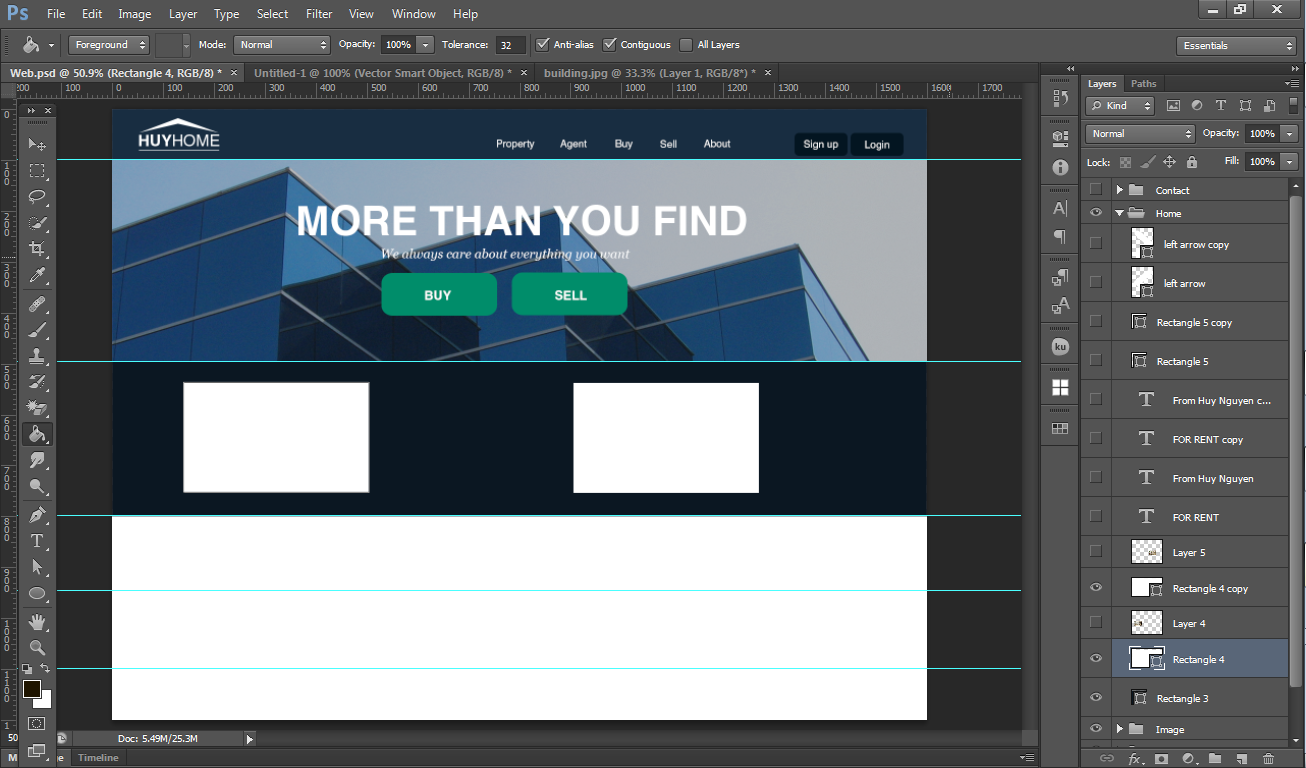
Task: Click the foreground color swatch
Action: point(32,689)
